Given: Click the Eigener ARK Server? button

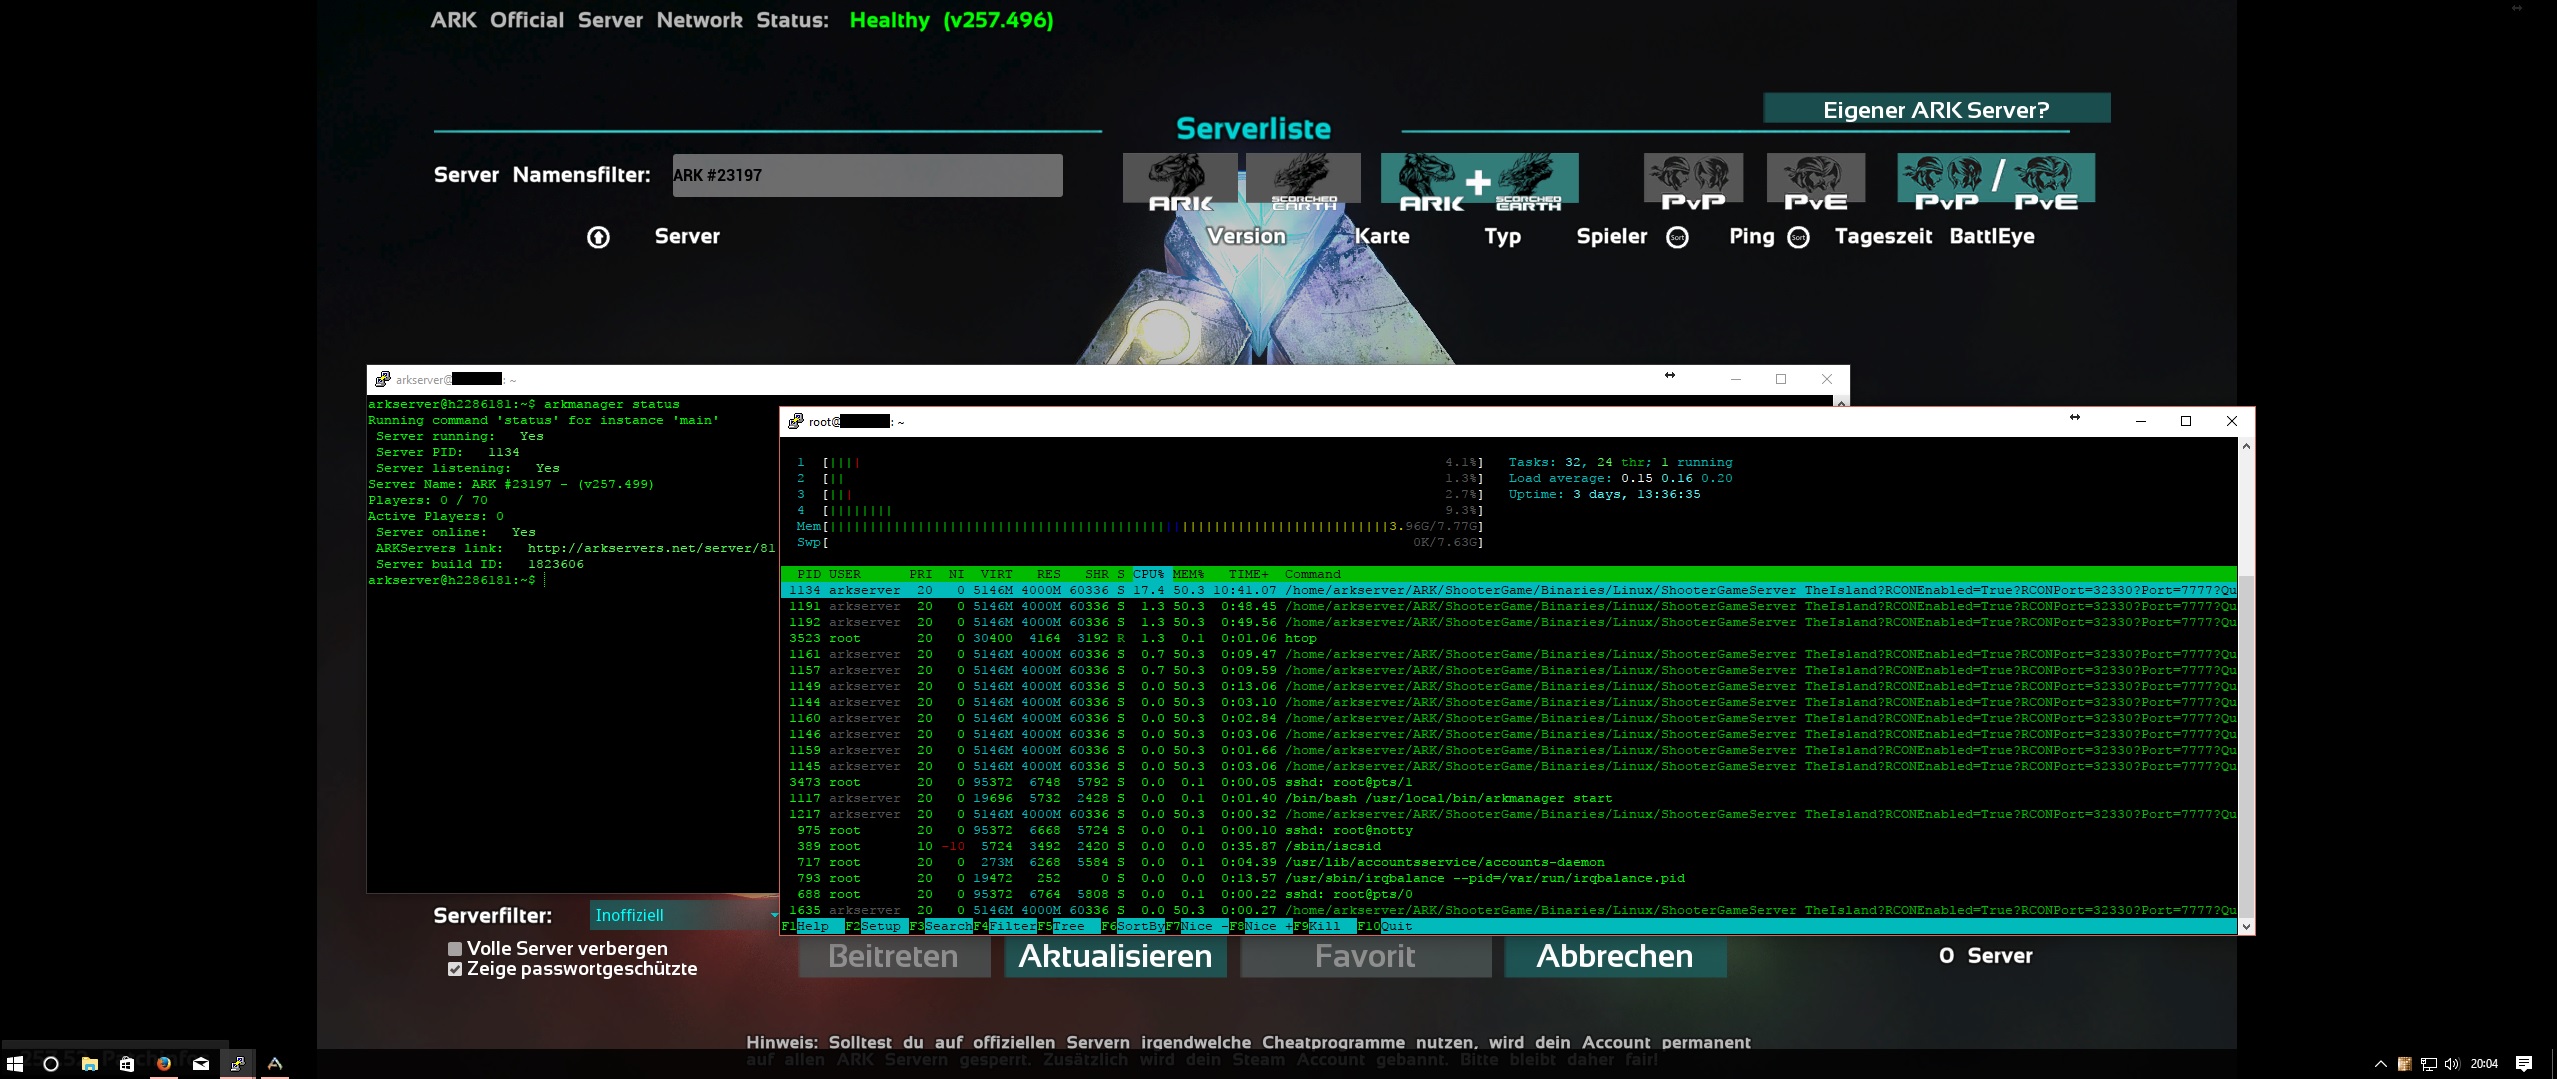Looking at the screenshot, I should 1936,109.
